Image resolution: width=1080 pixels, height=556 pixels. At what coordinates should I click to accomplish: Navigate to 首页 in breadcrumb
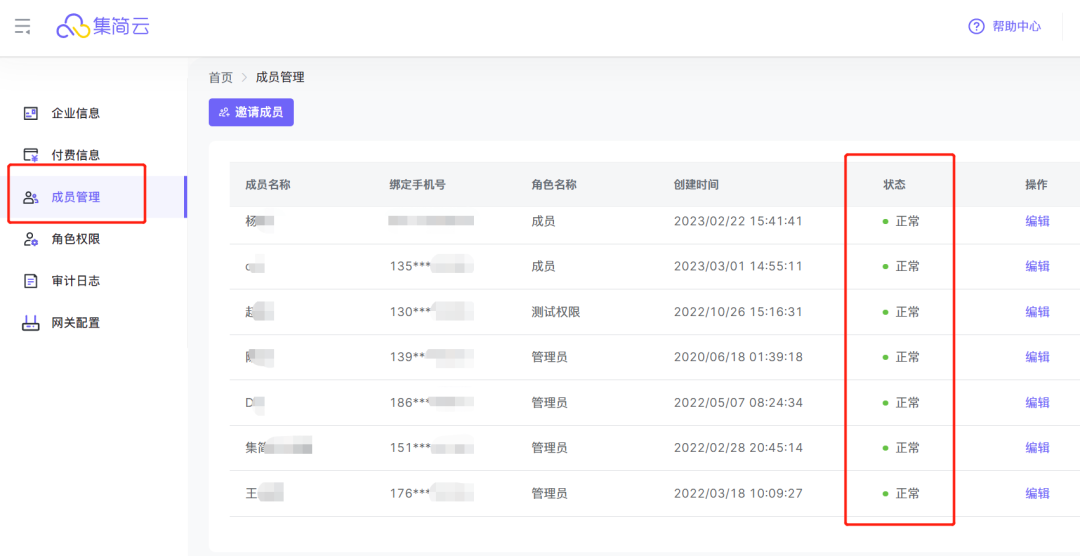pos(220,78)
